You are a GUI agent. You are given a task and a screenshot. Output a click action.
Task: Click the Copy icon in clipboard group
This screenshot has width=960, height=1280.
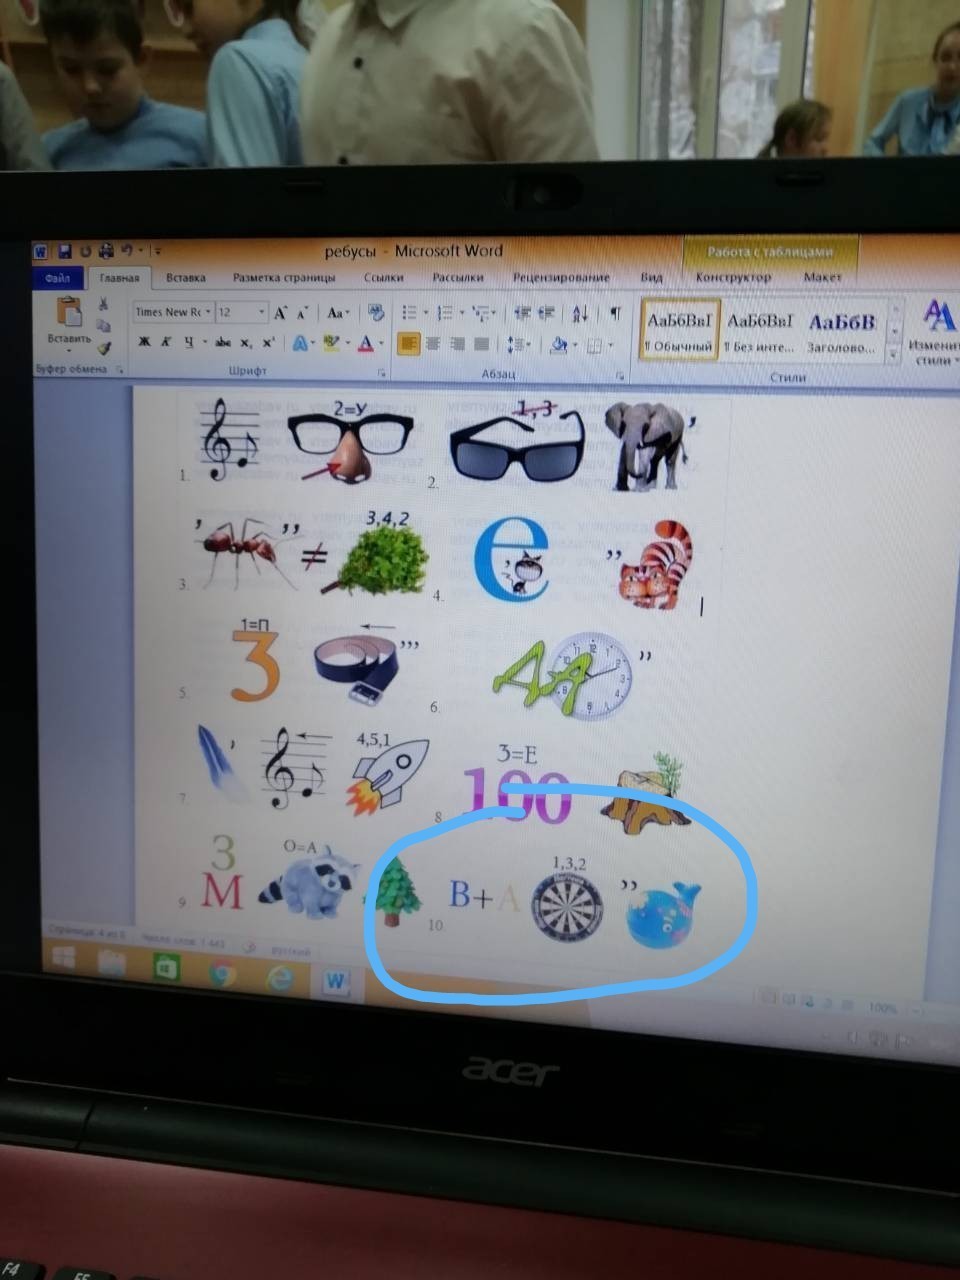click(103, 325)
